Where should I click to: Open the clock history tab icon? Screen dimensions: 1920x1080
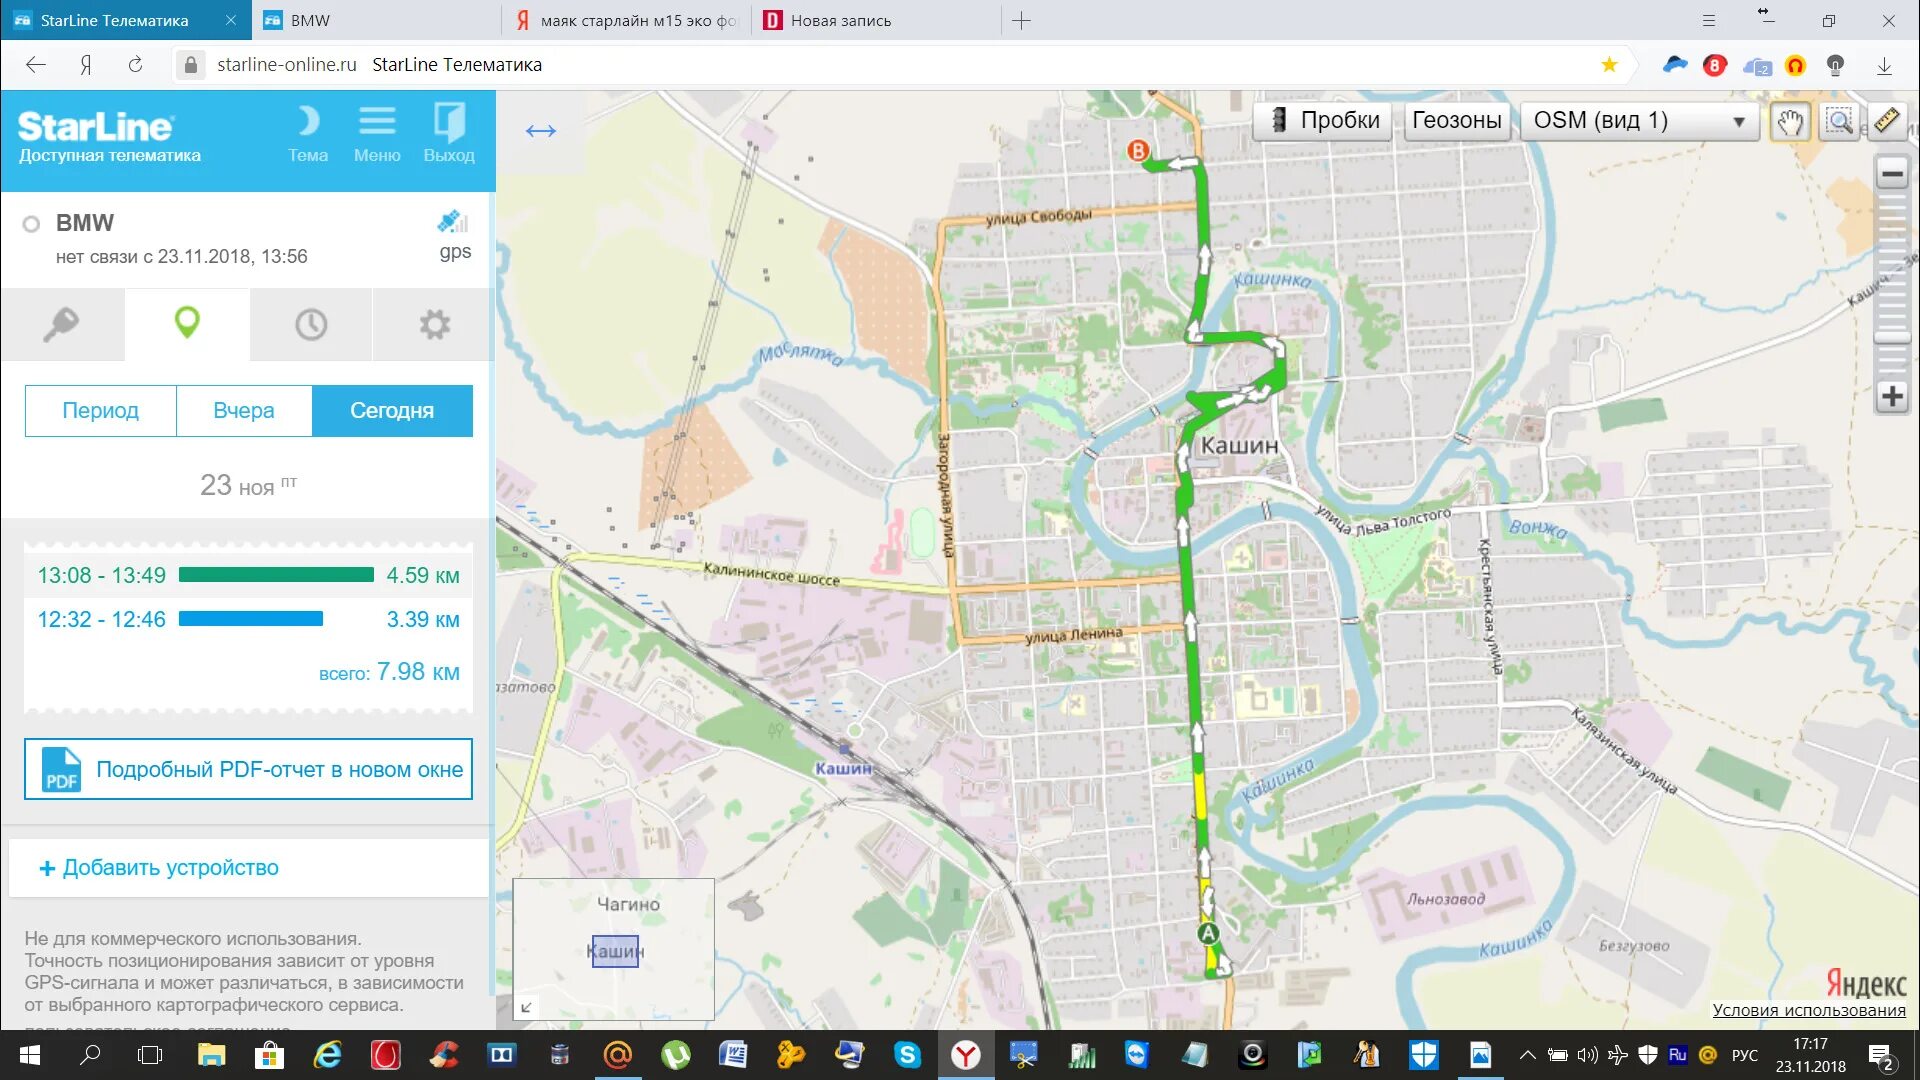pos(311,324)
